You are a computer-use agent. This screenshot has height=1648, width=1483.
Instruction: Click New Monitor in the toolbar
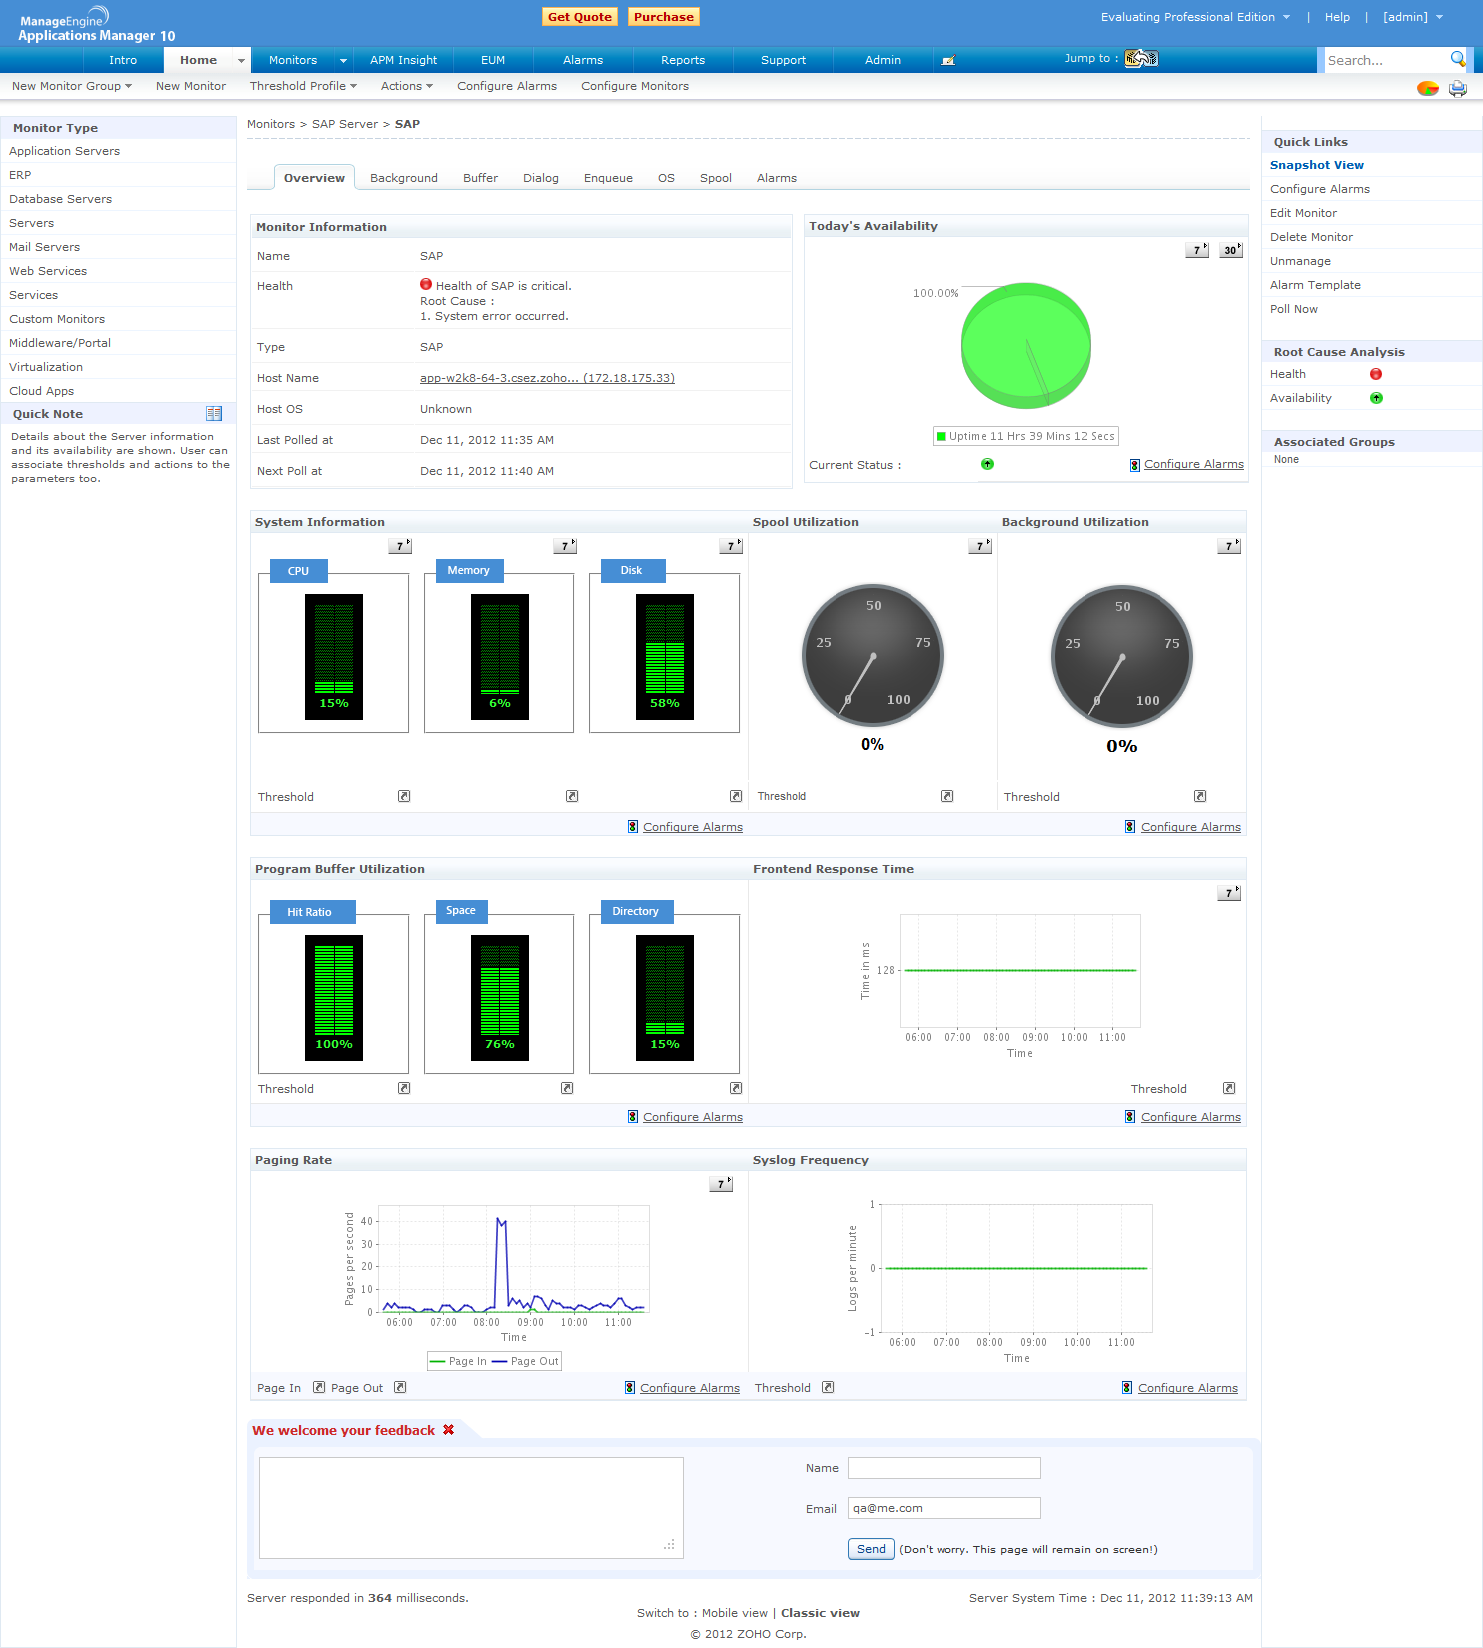191,86
